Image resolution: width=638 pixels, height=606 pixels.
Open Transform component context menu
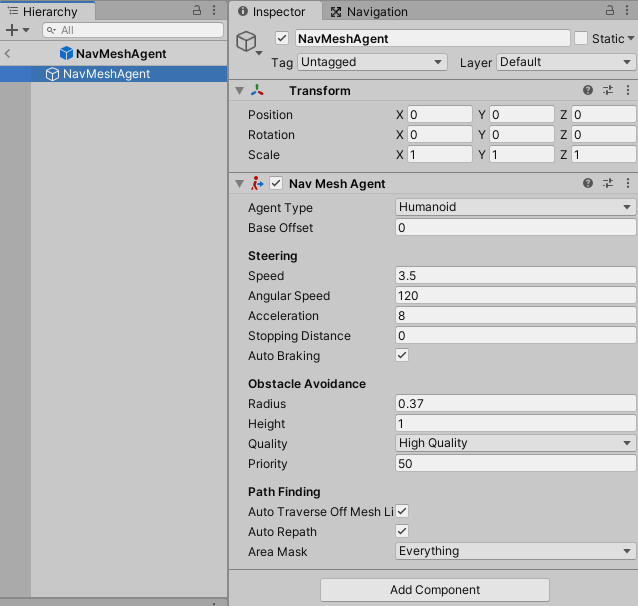coord(628,90)
